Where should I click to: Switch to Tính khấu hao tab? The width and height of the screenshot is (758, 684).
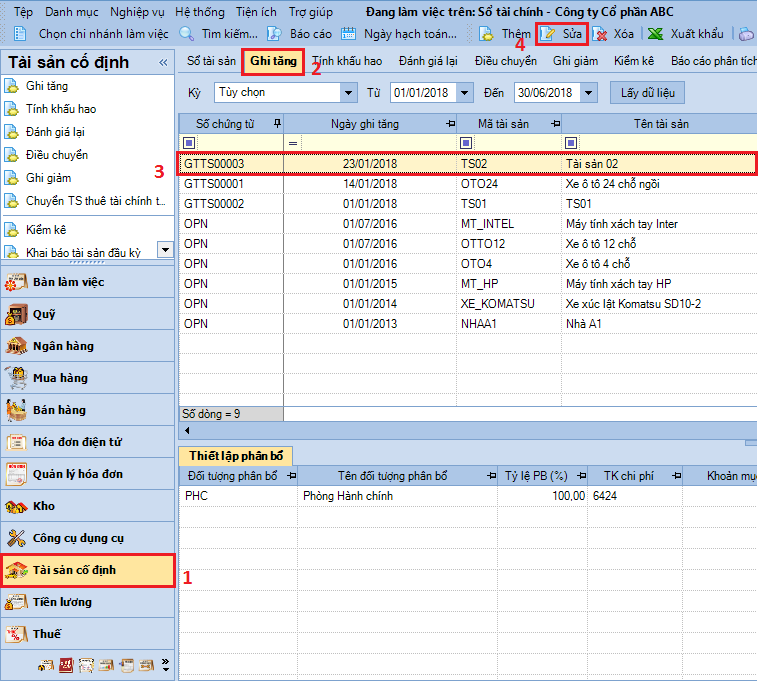coord(347,61)
